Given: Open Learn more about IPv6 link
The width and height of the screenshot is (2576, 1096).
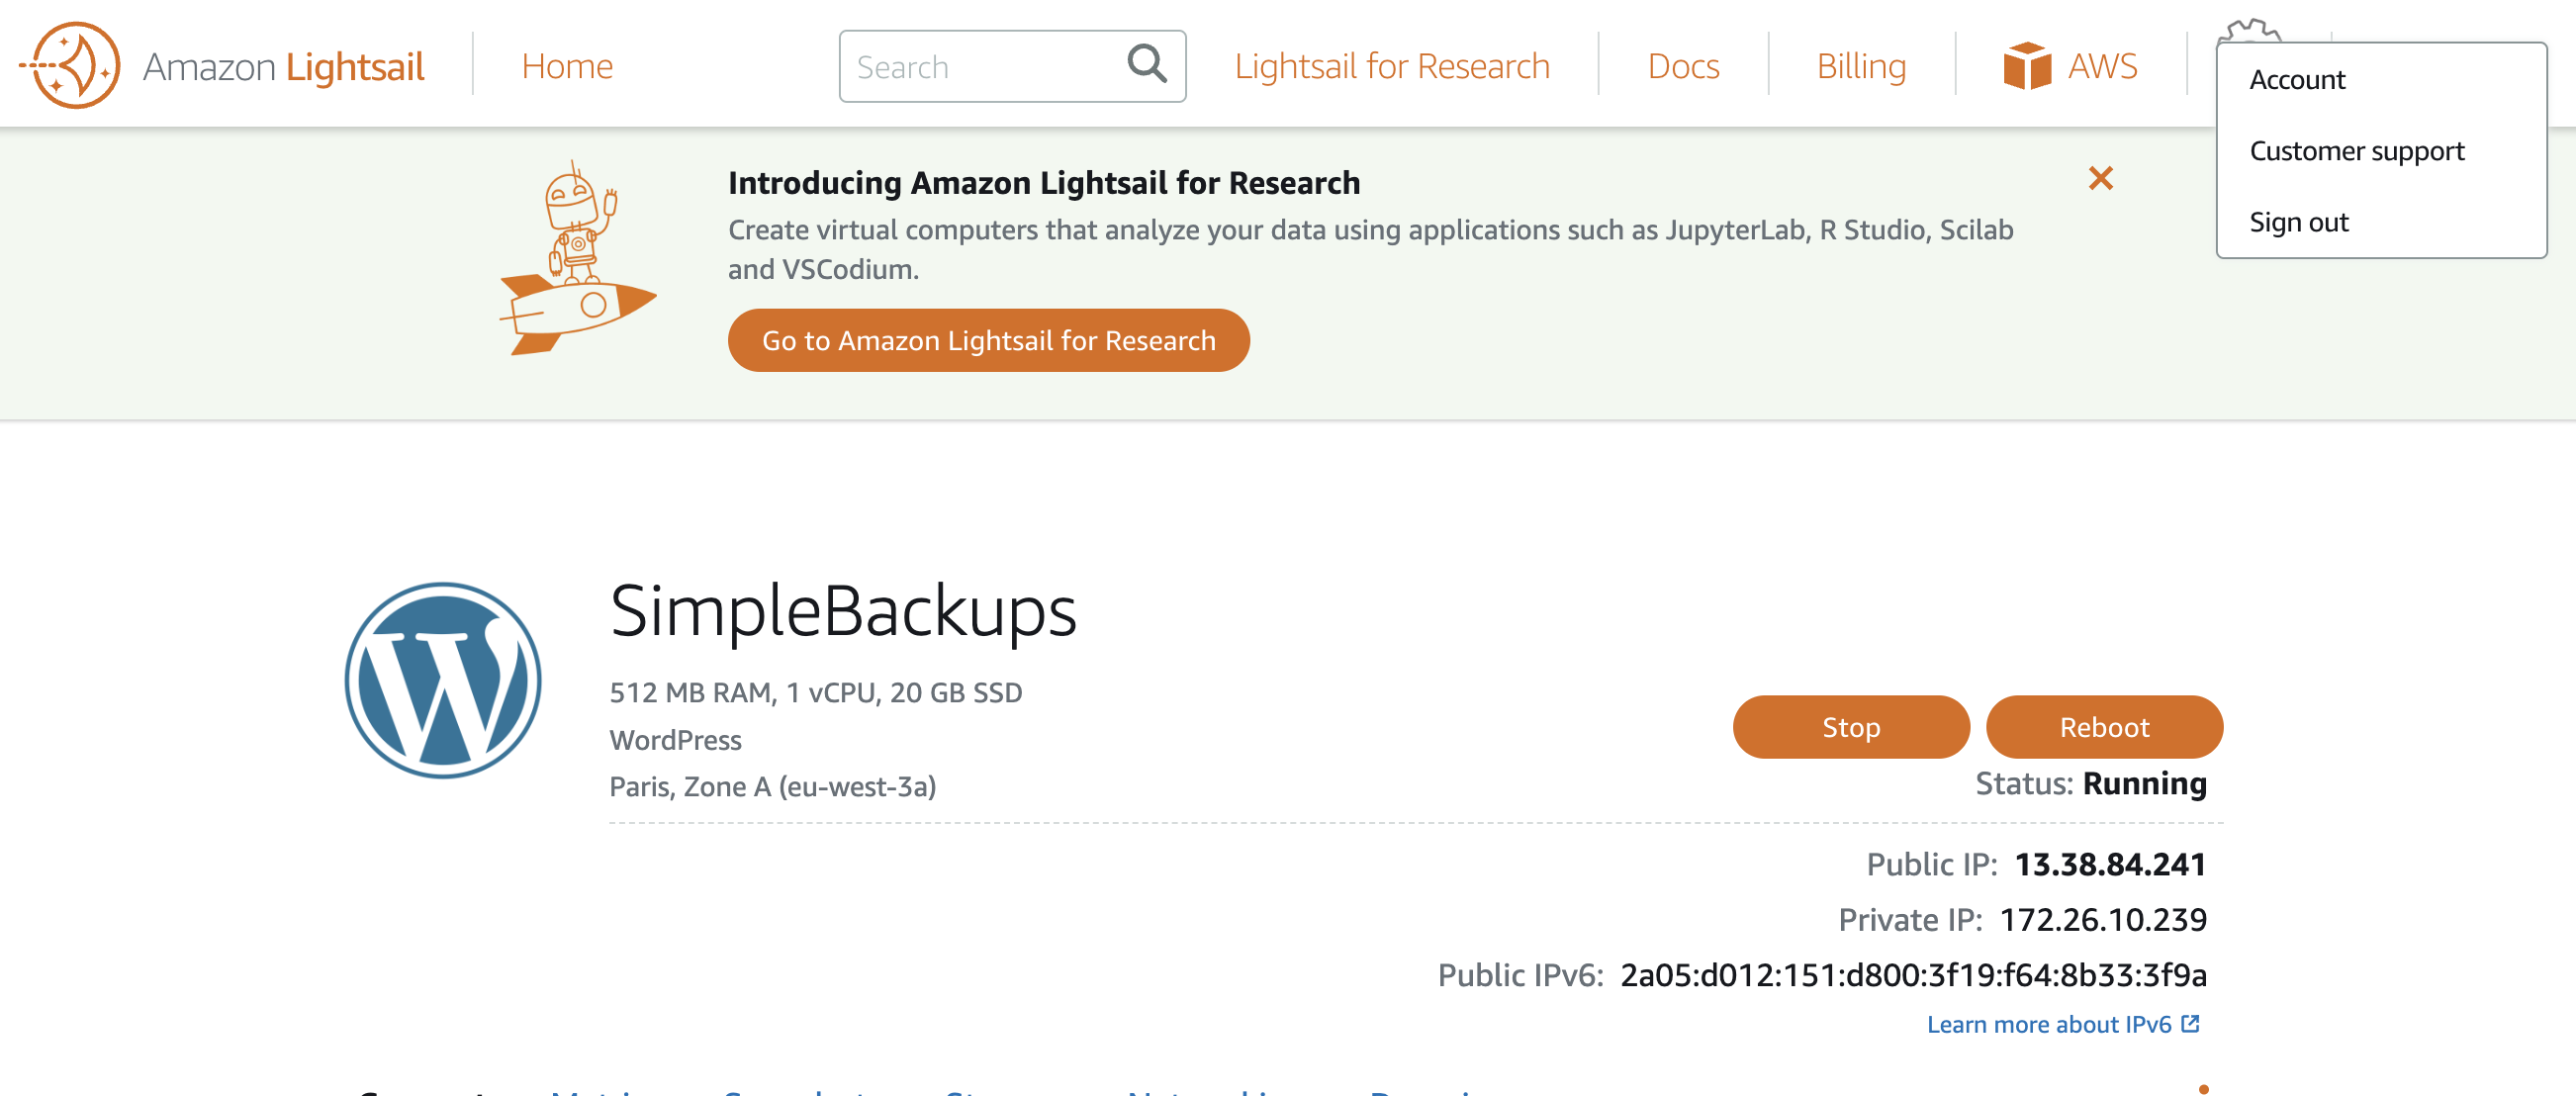Looking at the screenshot, I should (2048, 1024).
